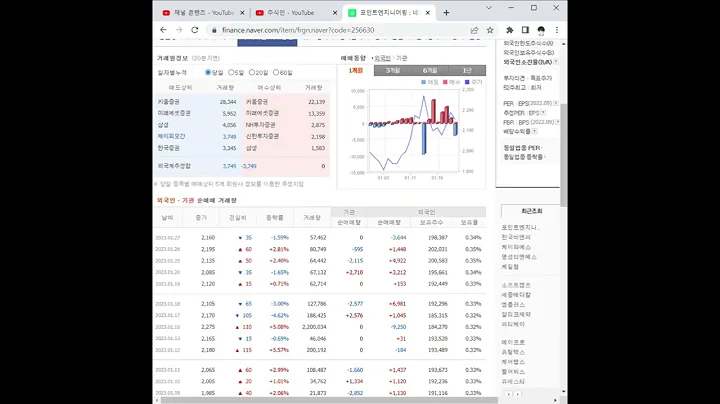
Task: Open 제일일 in recent list
Action: click(510, 266)
